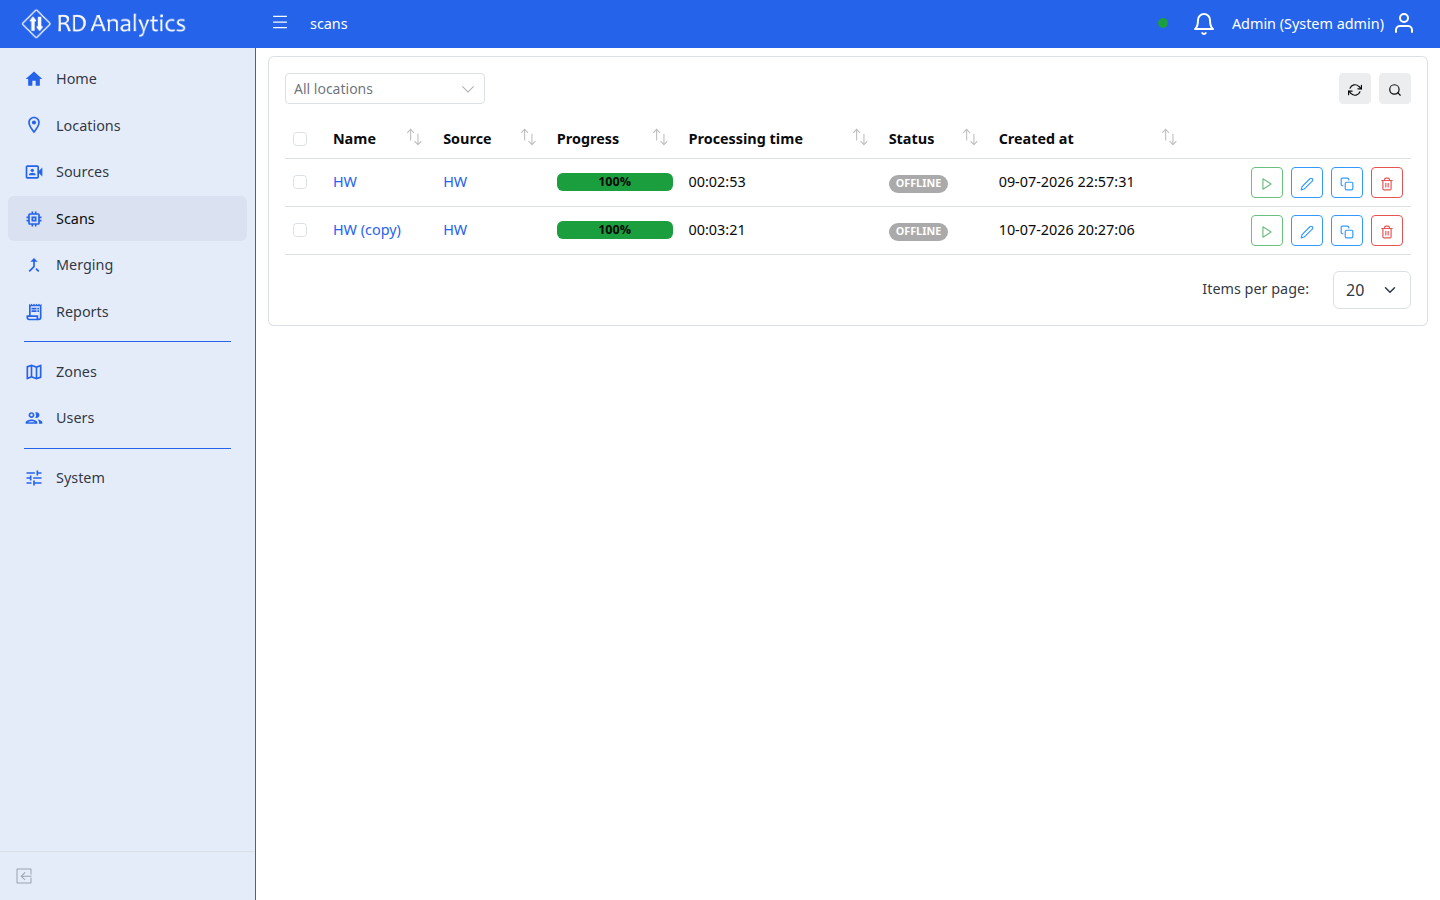Open Zones in sidebar

coord(127,372)
